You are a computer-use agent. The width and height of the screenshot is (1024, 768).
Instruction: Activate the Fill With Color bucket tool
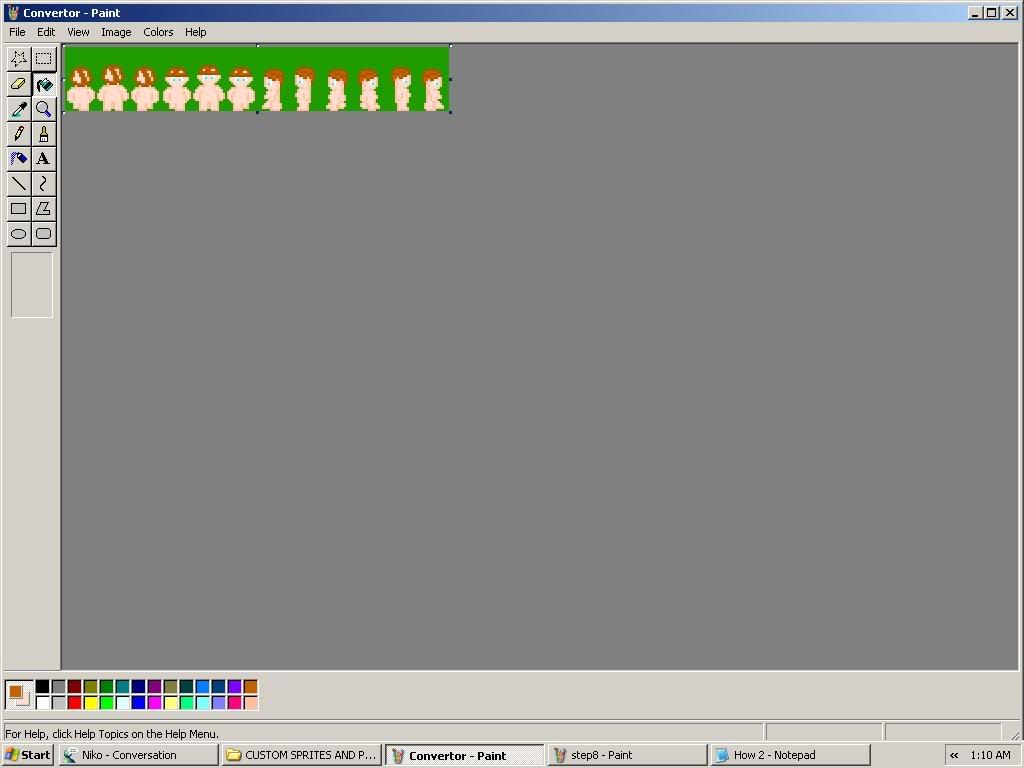coord(44,84)
